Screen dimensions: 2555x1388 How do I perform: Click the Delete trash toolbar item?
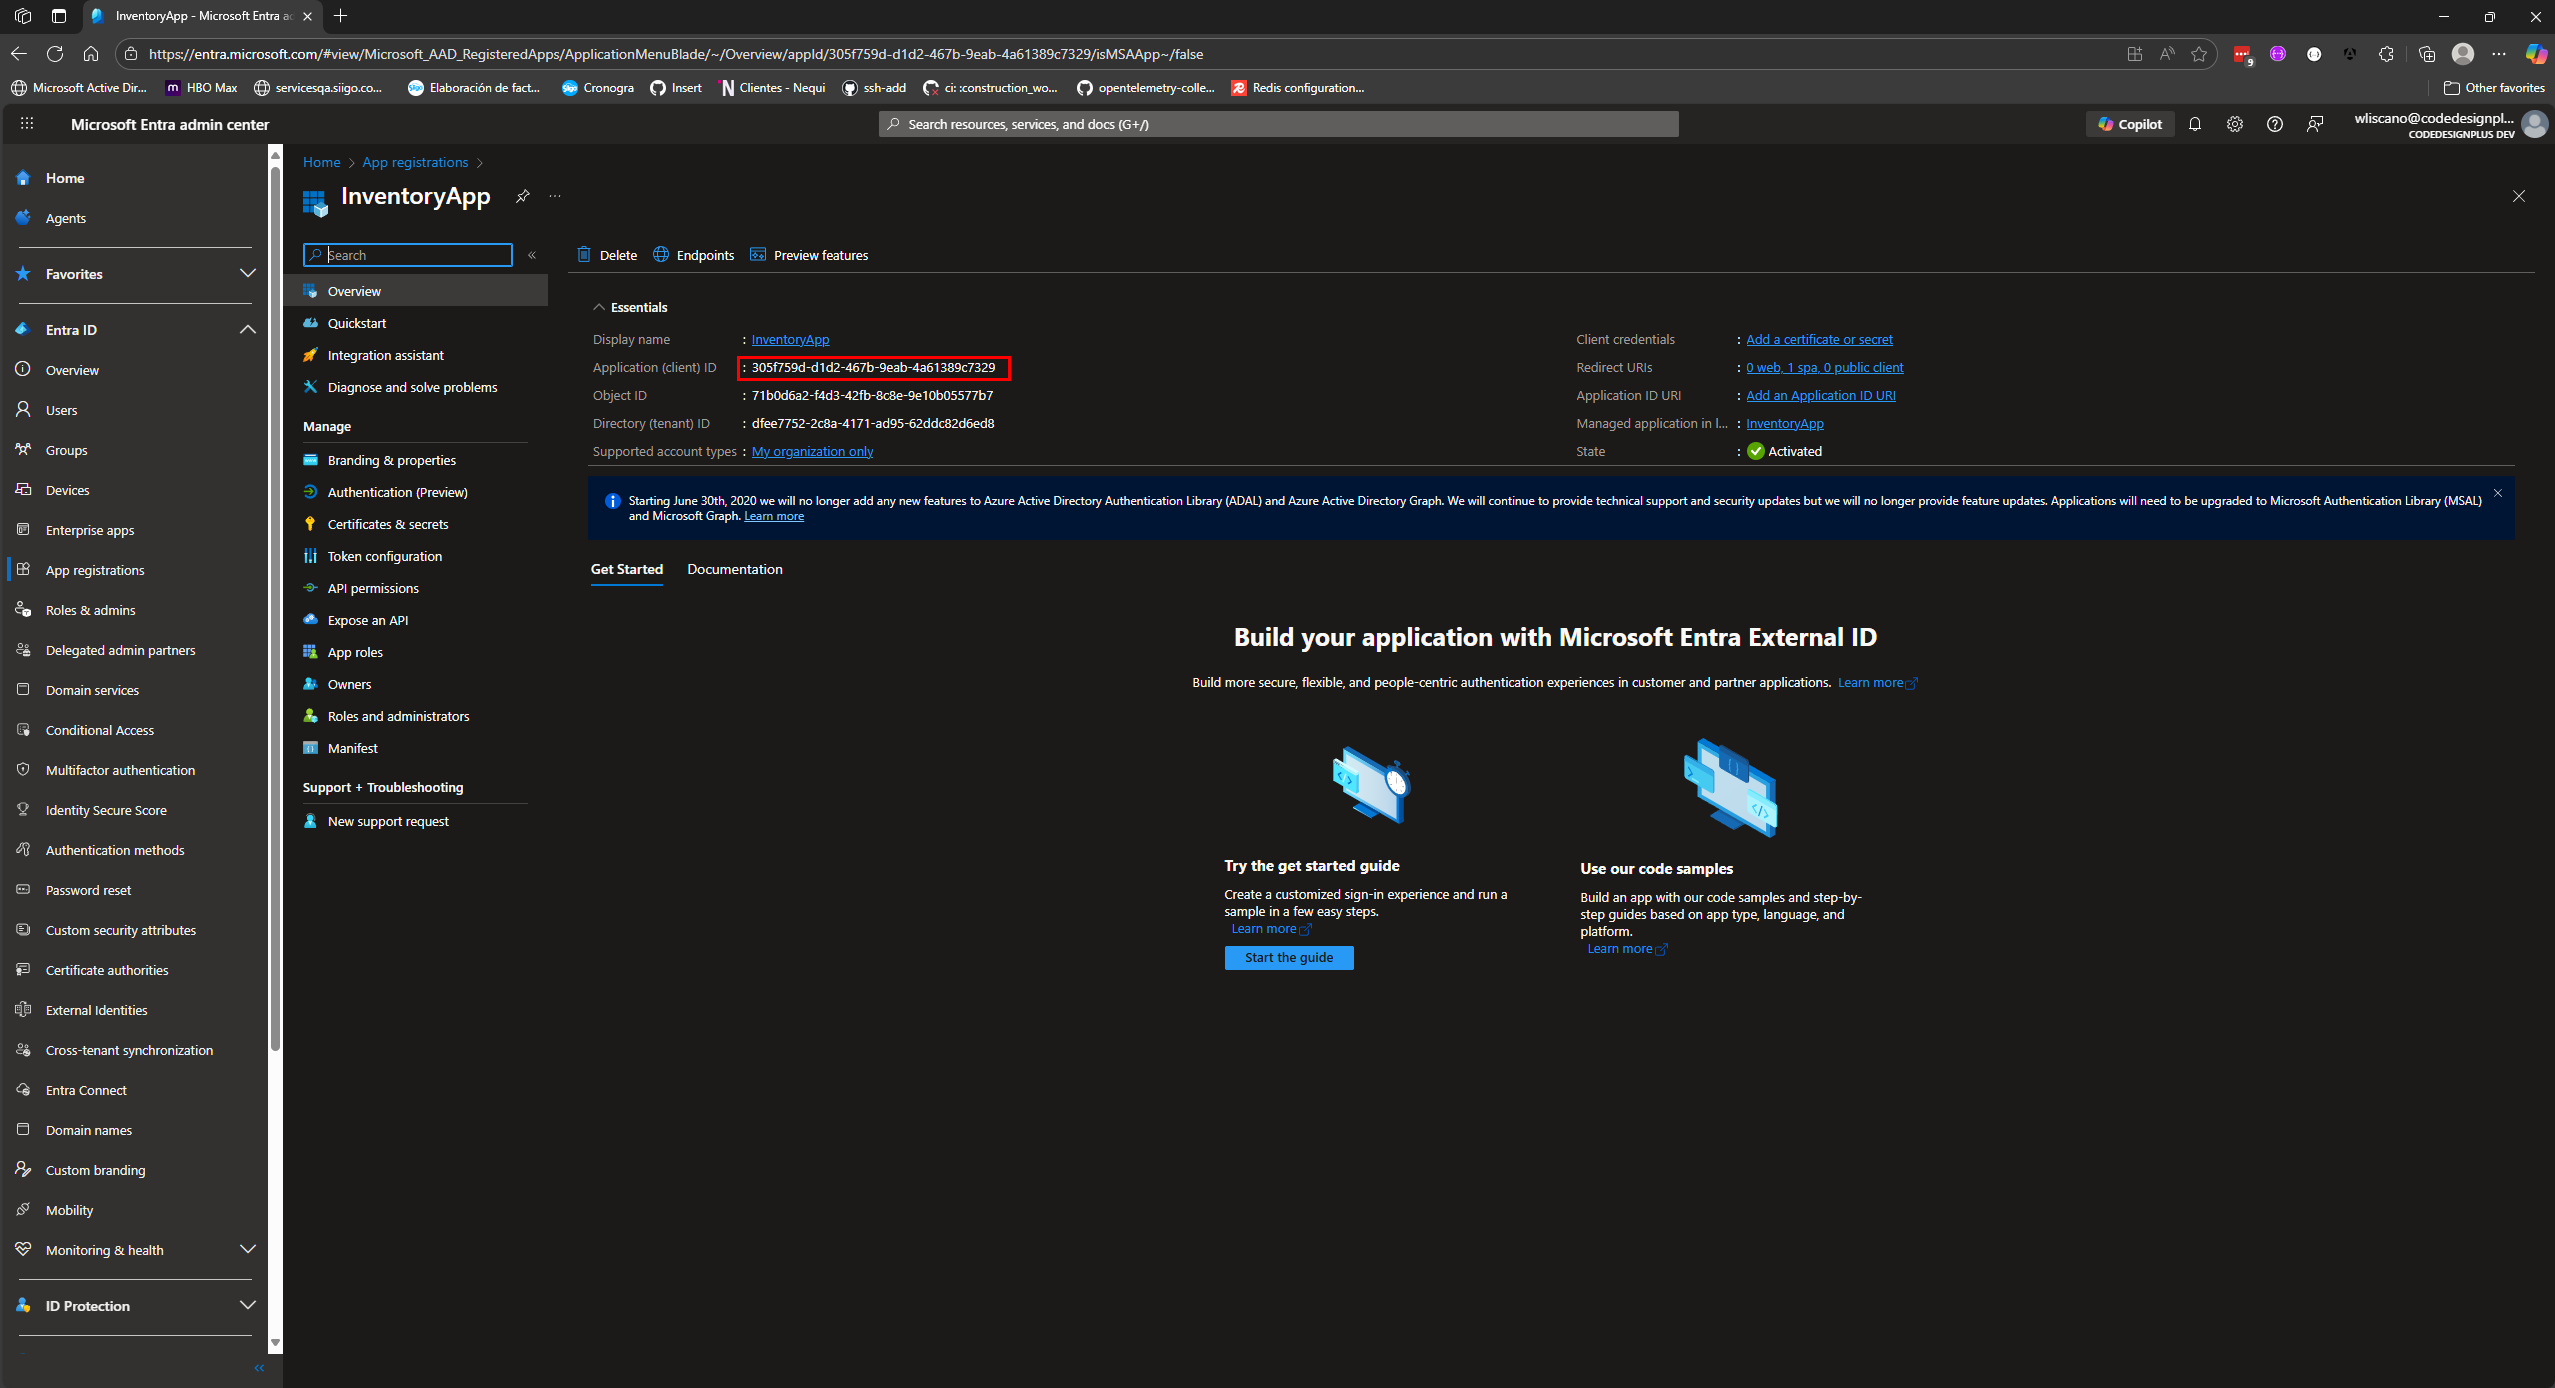(607, 255)
